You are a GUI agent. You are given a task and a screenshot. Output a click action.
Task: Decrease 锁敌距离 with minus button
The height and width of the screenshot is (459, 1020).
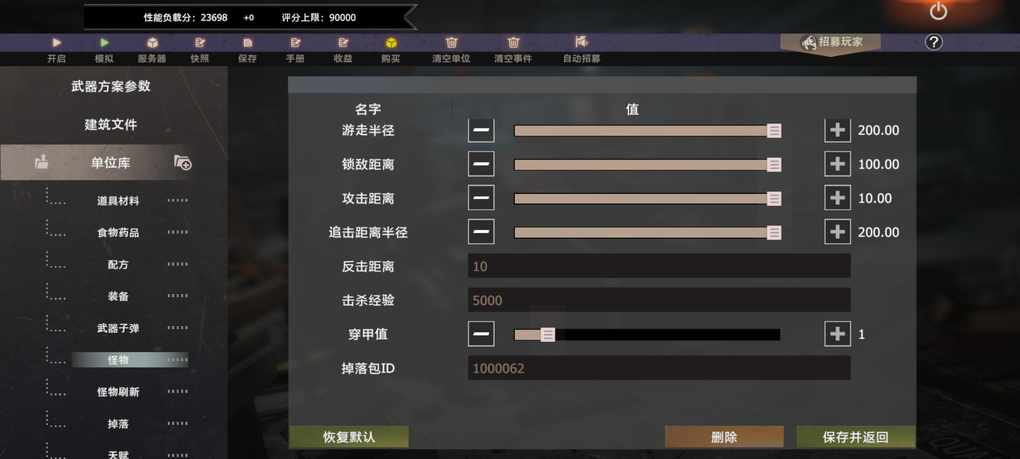pyautogui.click(x=481, y=164)
